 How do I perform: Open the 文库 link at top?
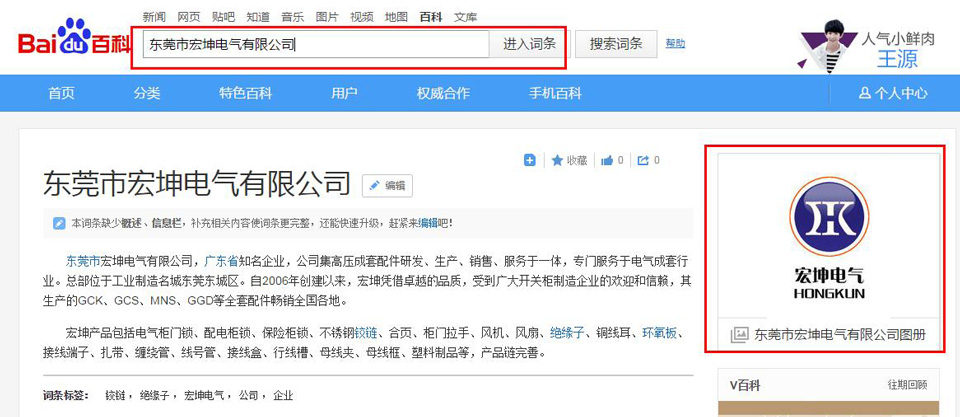point(466,17)
